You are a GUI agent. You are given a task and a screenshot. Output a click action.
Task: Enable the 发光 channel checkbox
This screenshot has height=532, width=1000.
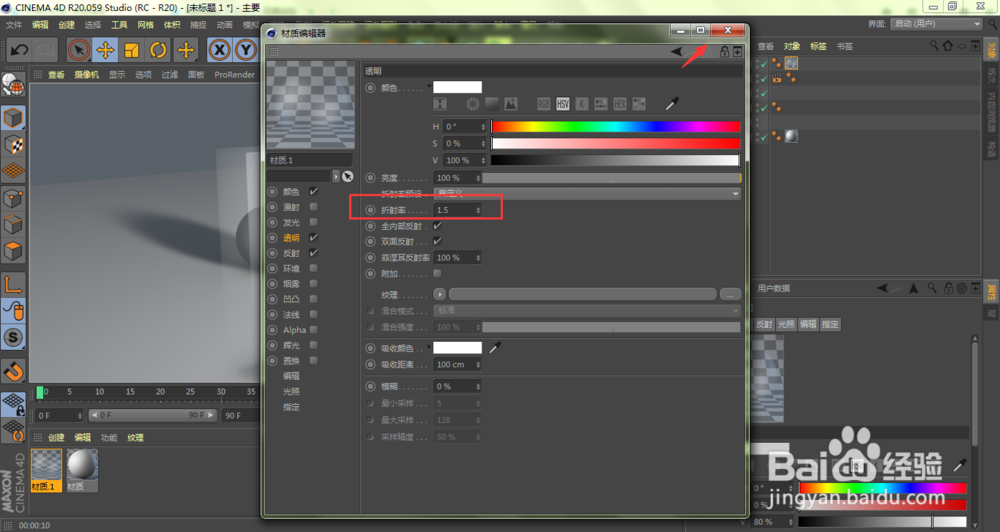coord(313,222)
